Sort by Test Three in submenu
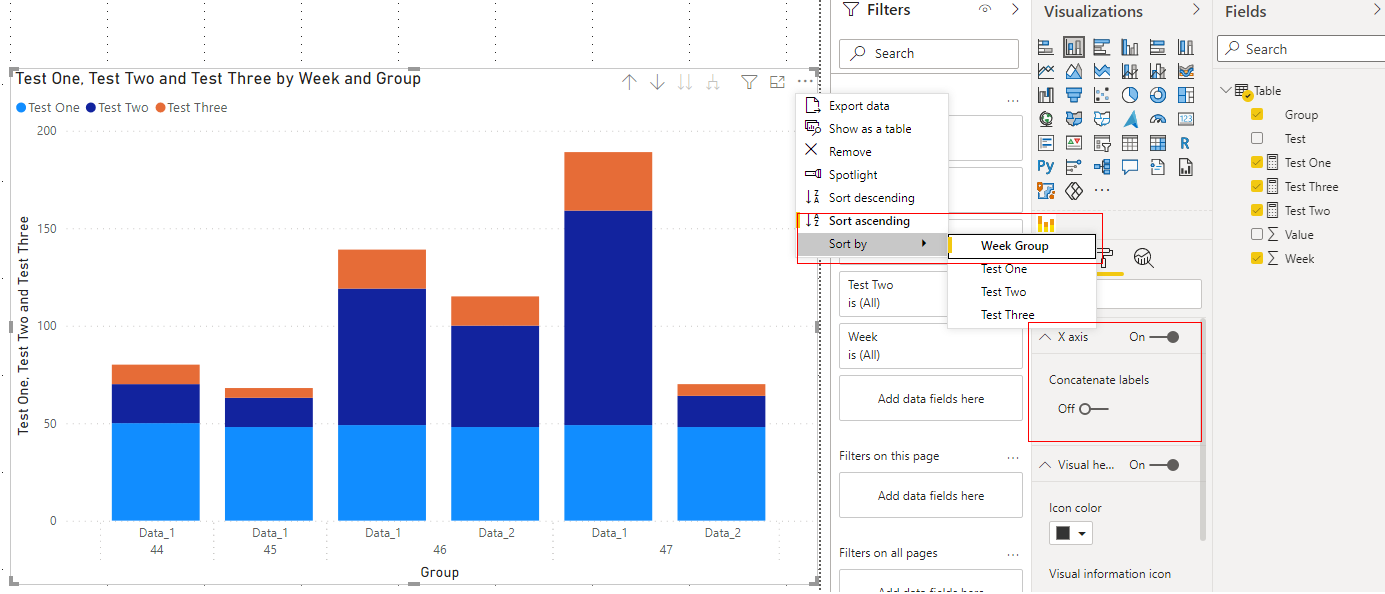 [1021, 315]
